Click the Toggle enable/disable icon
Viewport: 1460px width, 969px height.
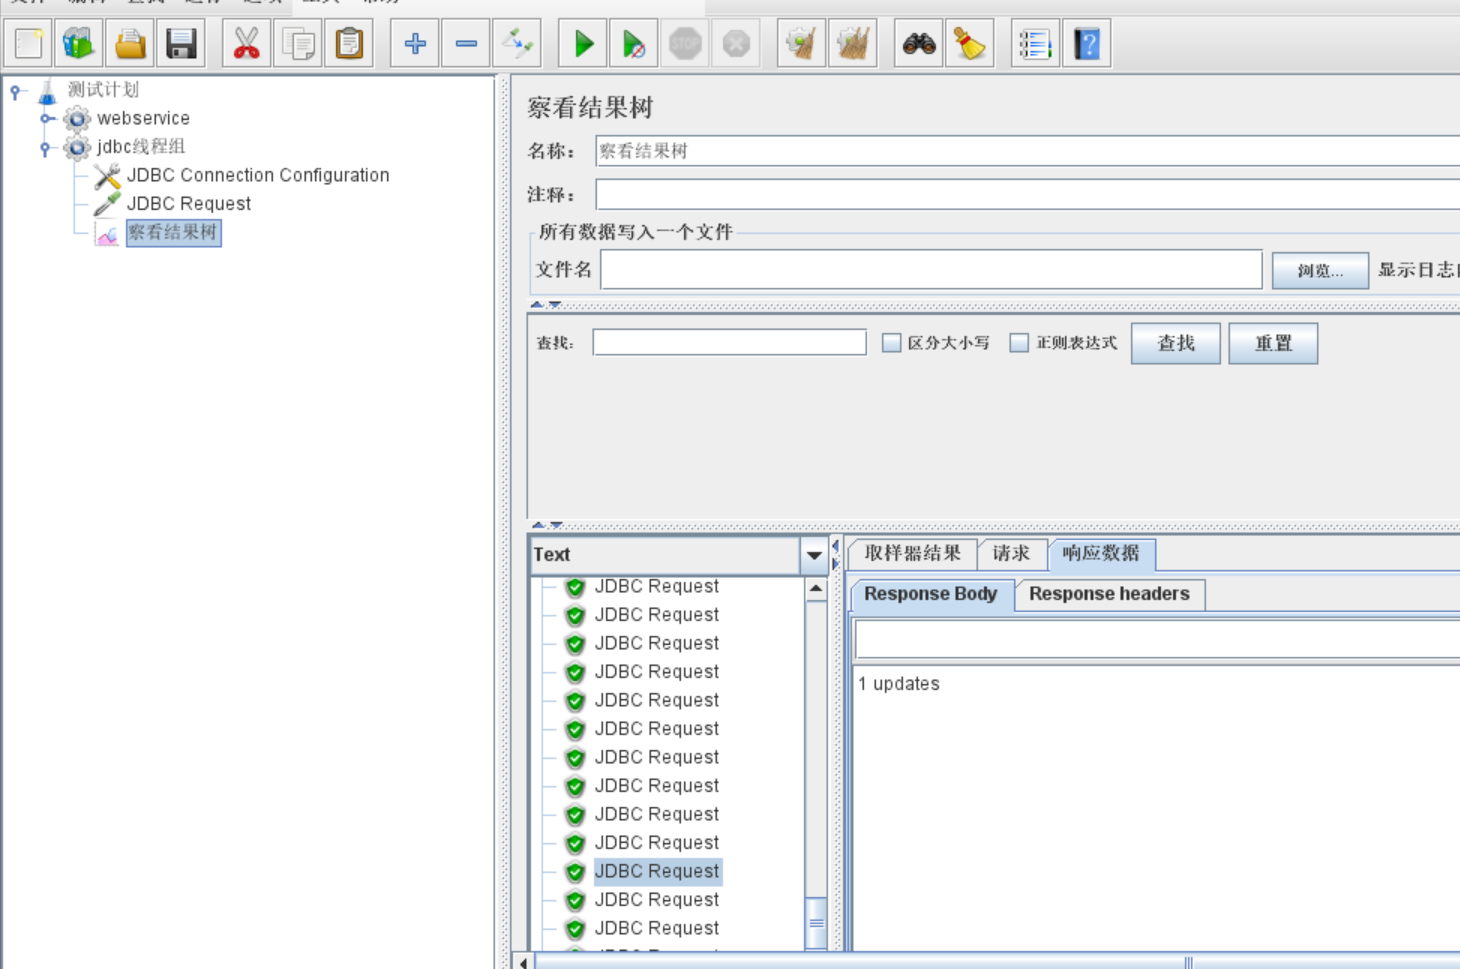tap(517, 44)
